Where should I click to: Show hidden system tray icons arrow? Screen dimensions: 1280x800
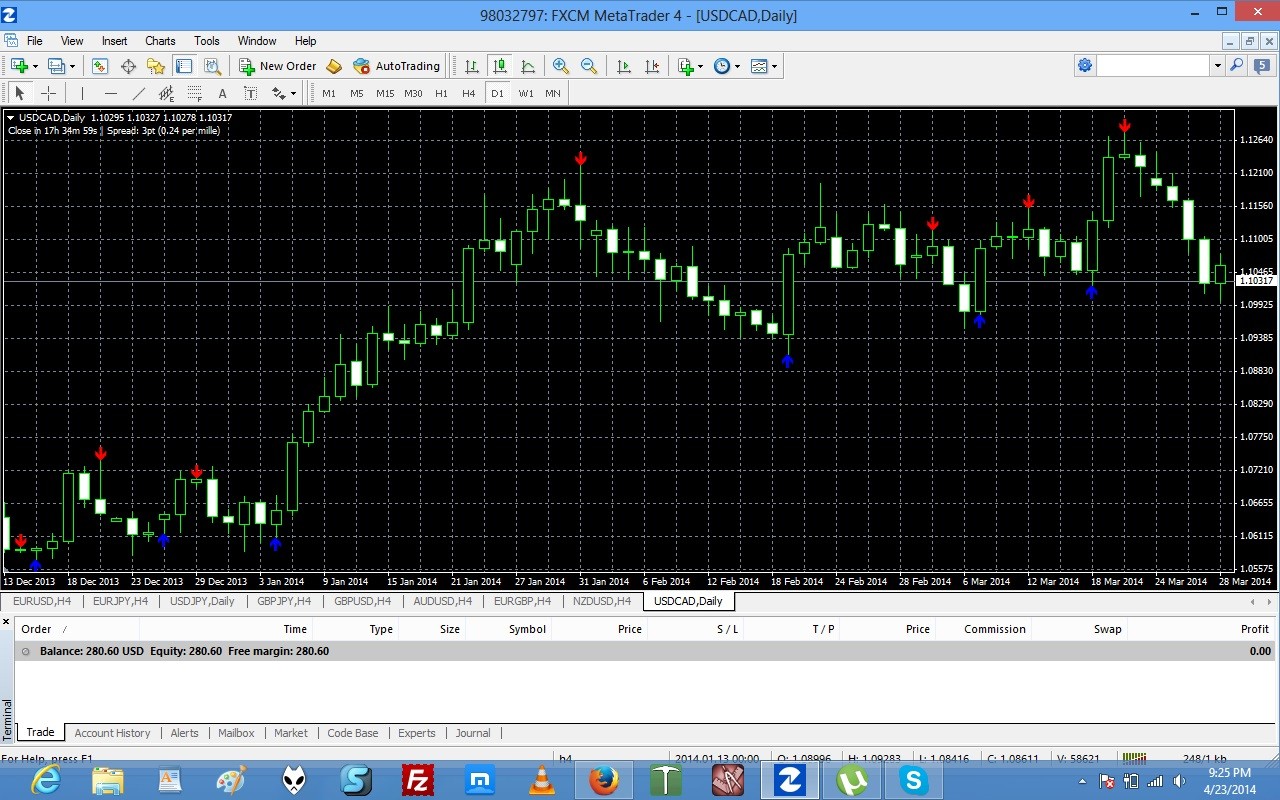click(1083, 781)
